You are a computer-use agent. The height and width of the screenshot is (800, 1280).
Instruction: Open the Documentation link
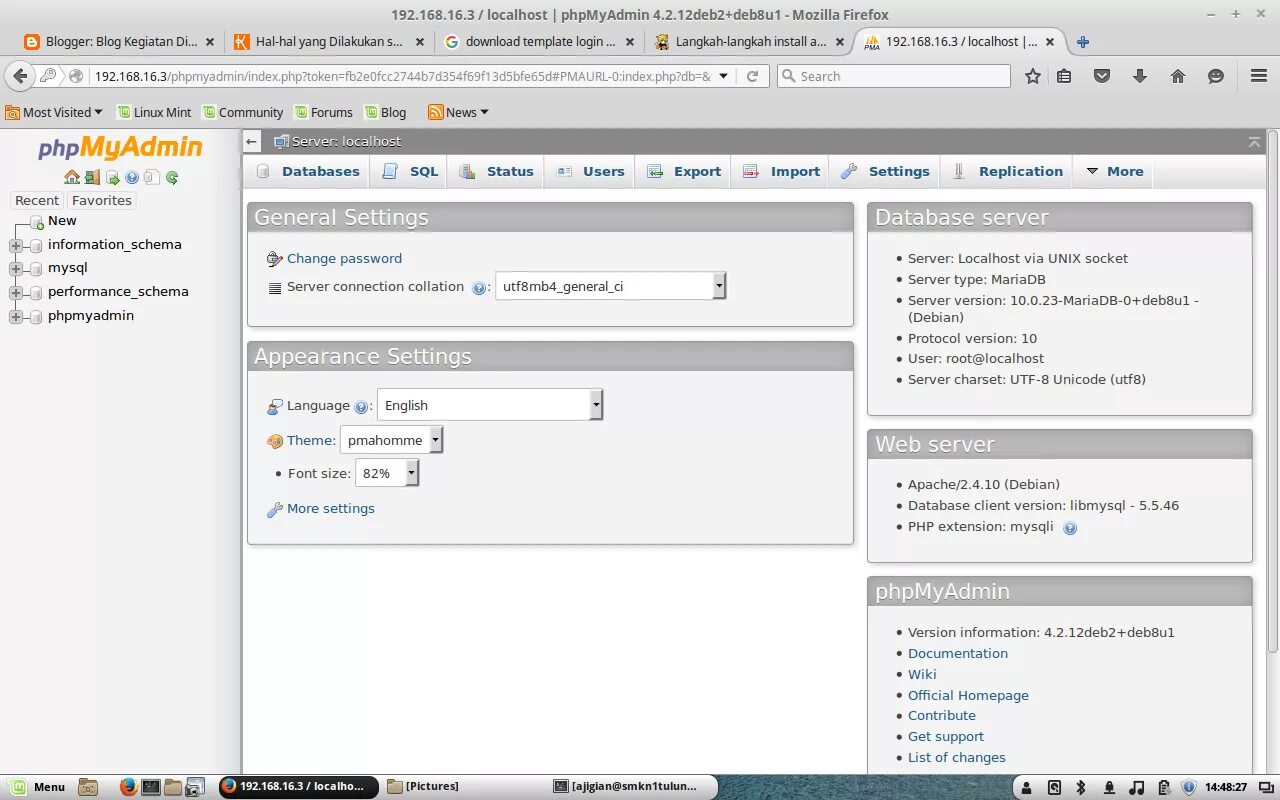click(x=957, y=653)
